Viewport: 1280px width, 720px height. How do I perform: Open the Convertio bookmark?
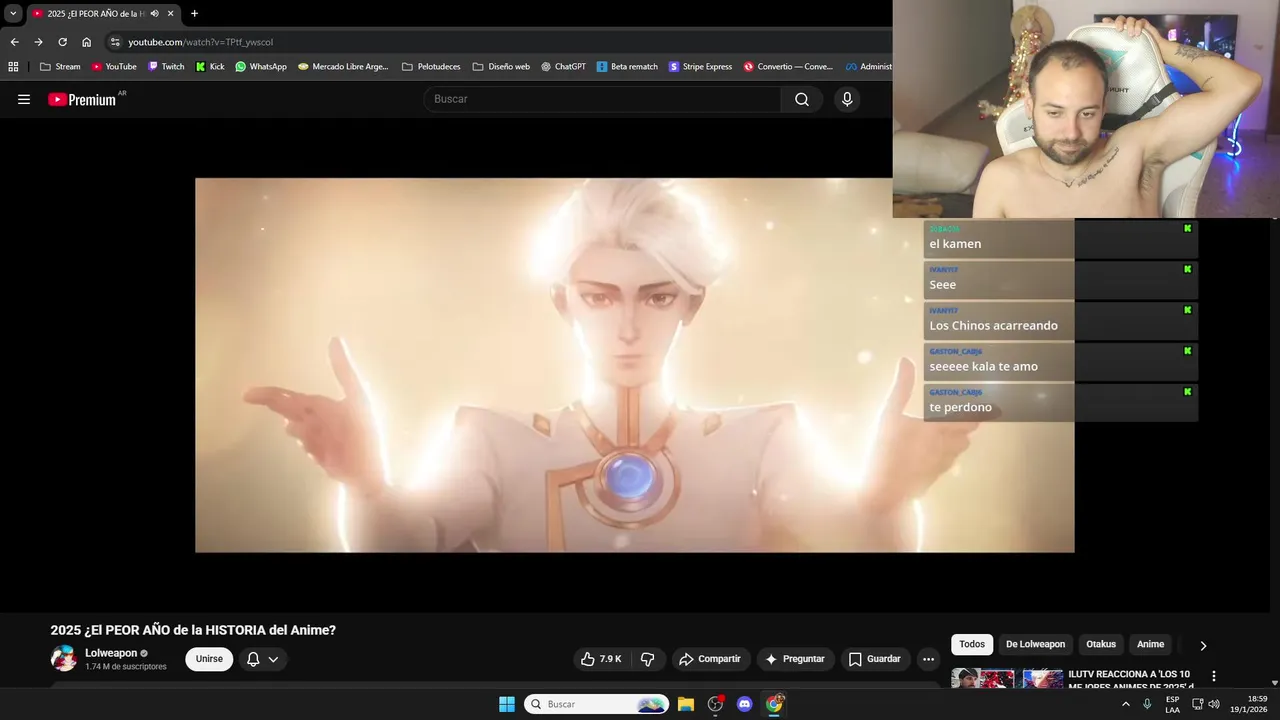[788, 67]
